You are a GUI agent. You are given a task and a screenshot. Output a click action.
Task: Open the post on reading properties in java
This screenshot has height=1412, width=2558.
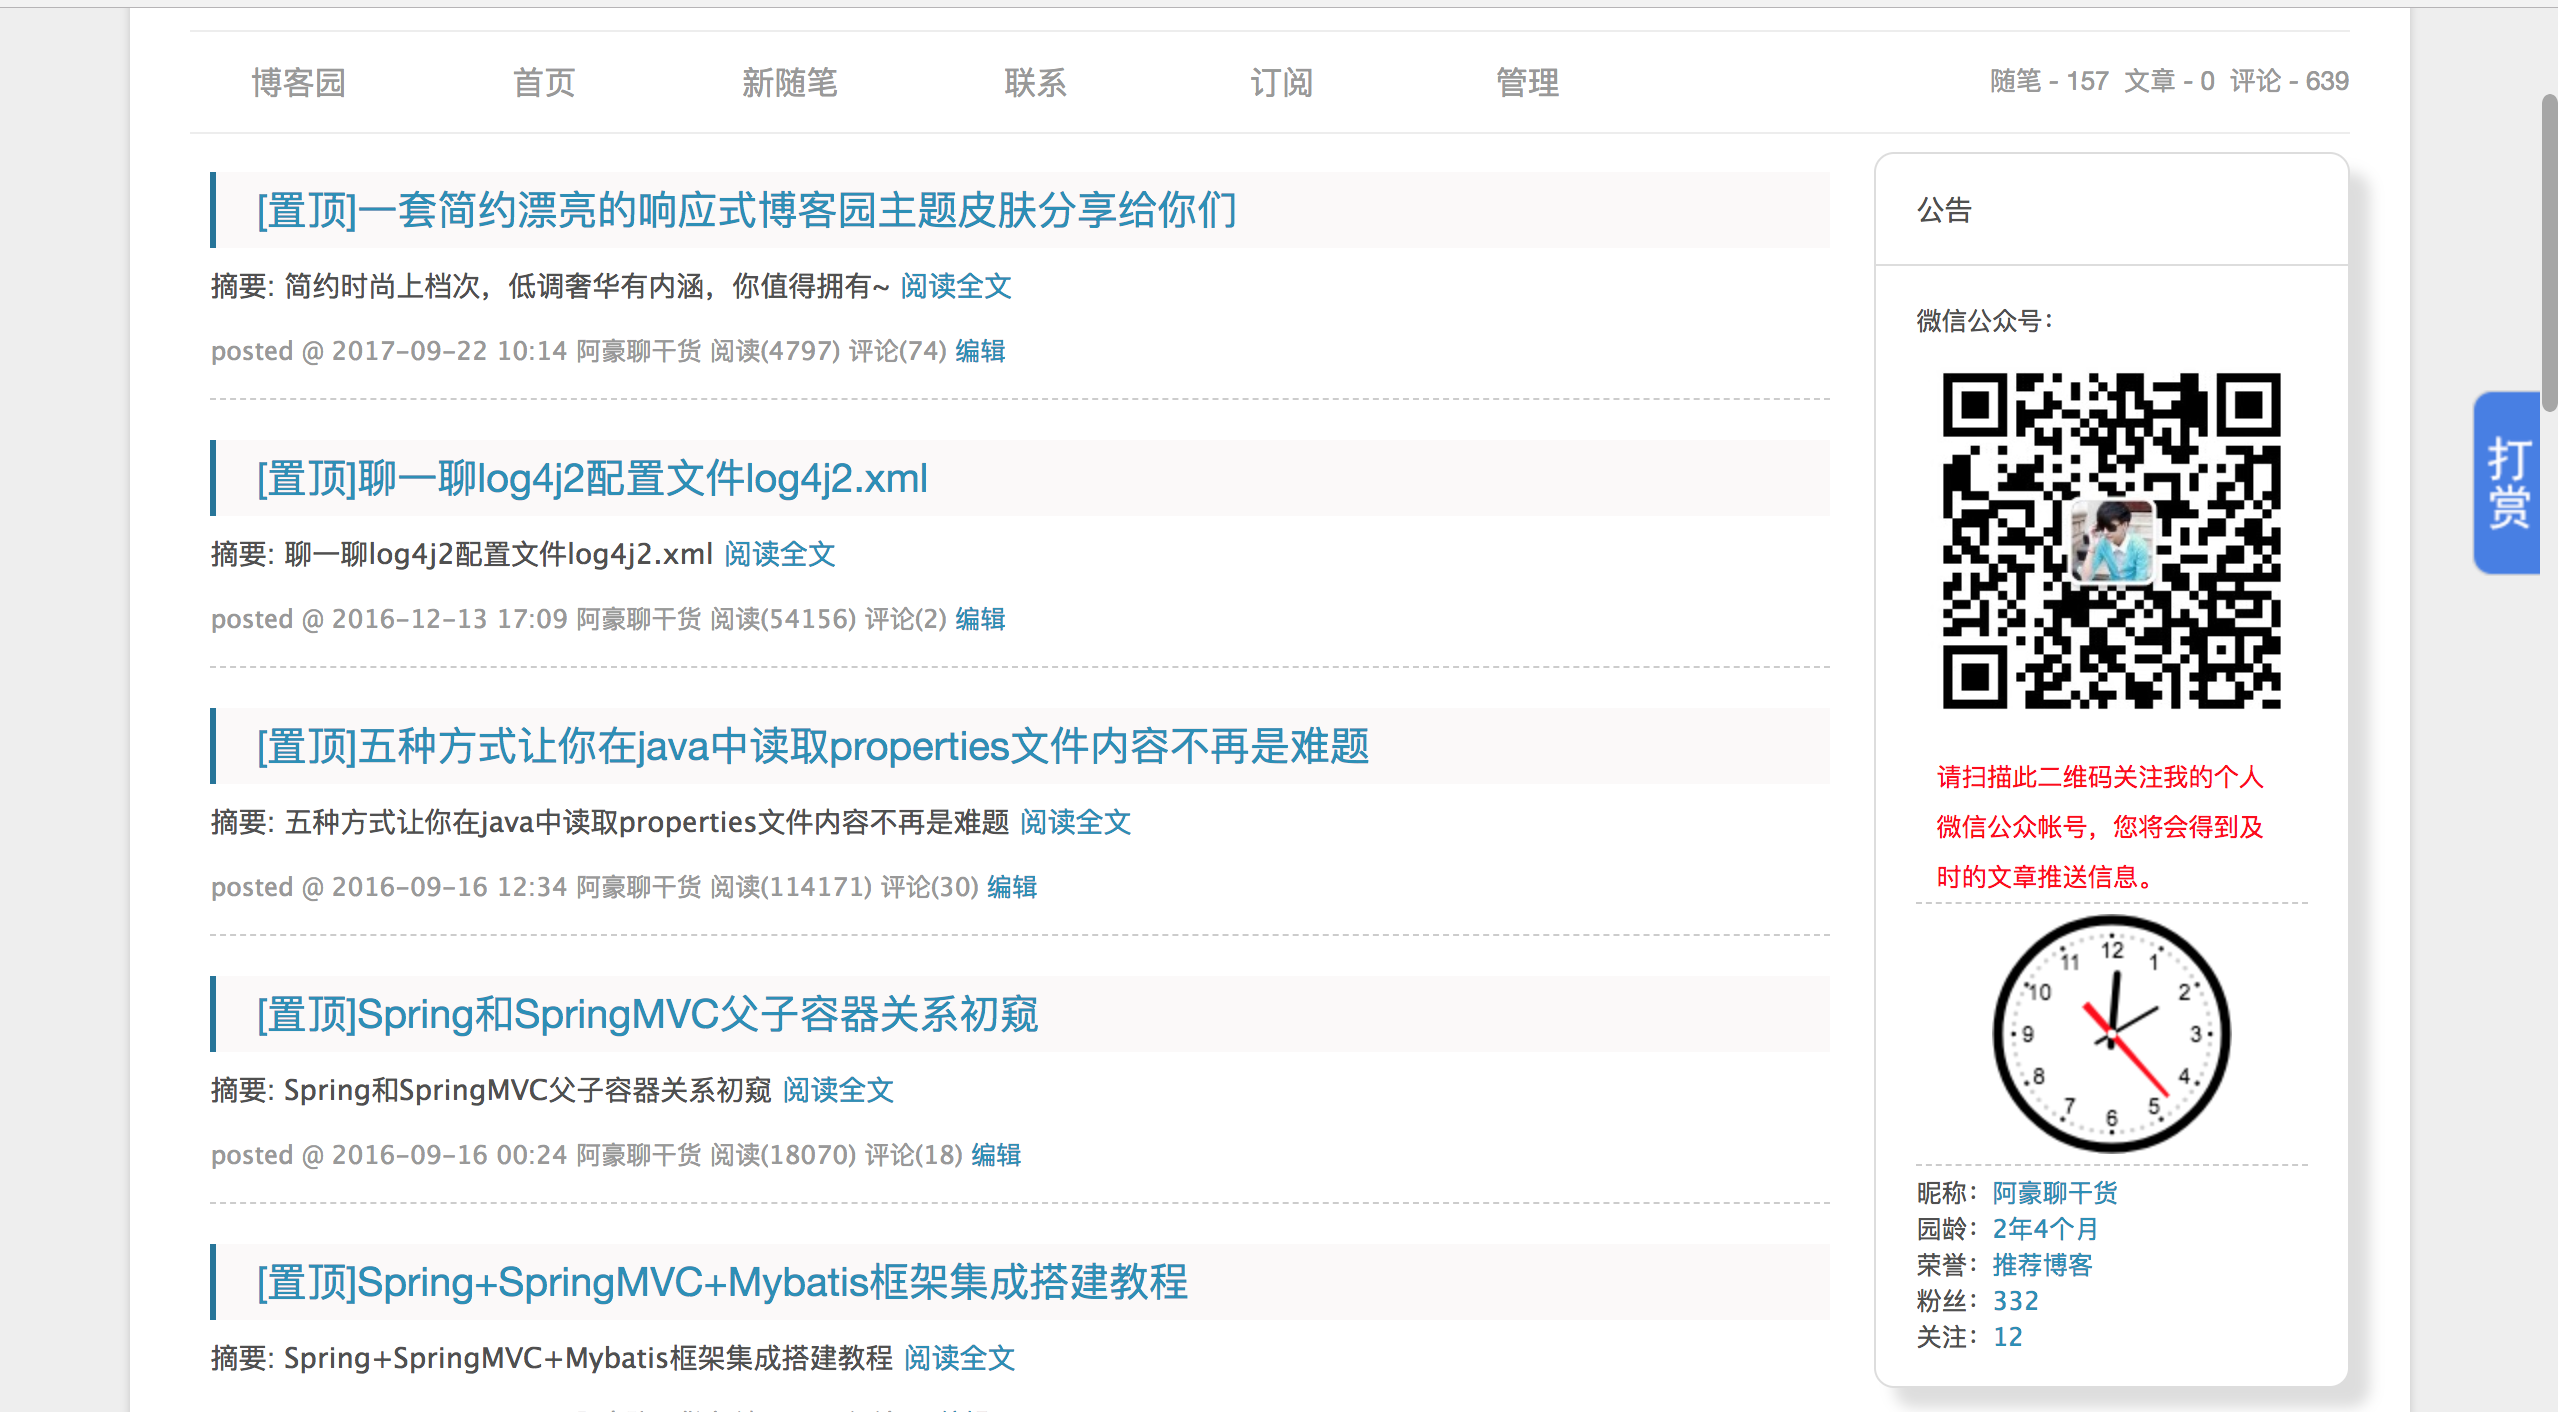pos(813,746)
